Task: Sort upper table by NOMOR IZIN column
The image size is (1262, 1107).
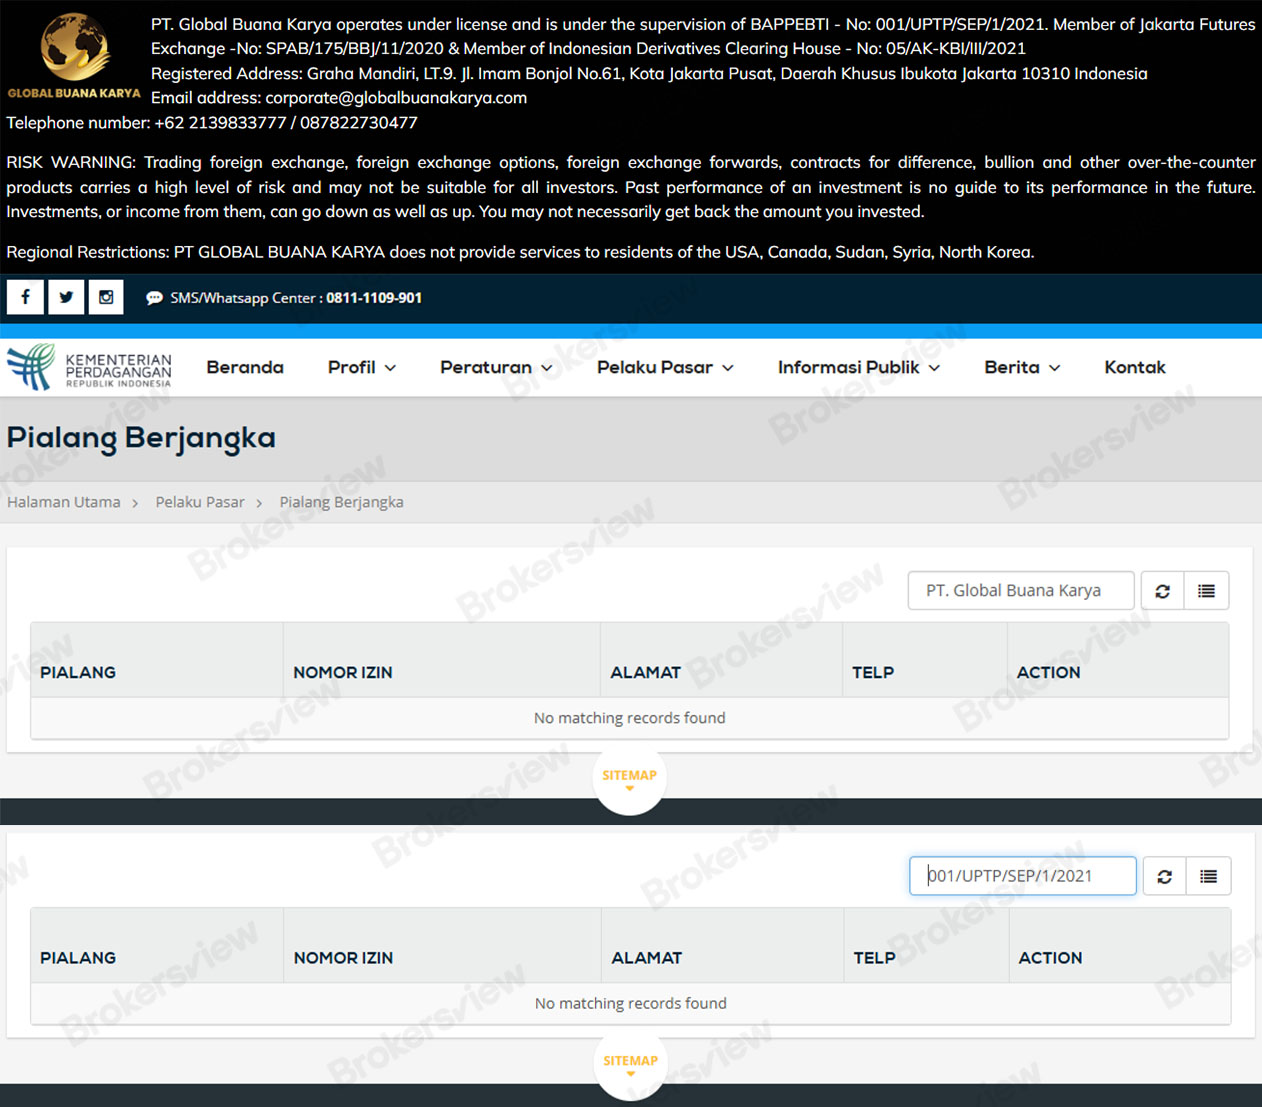Action: pos(442,660)
